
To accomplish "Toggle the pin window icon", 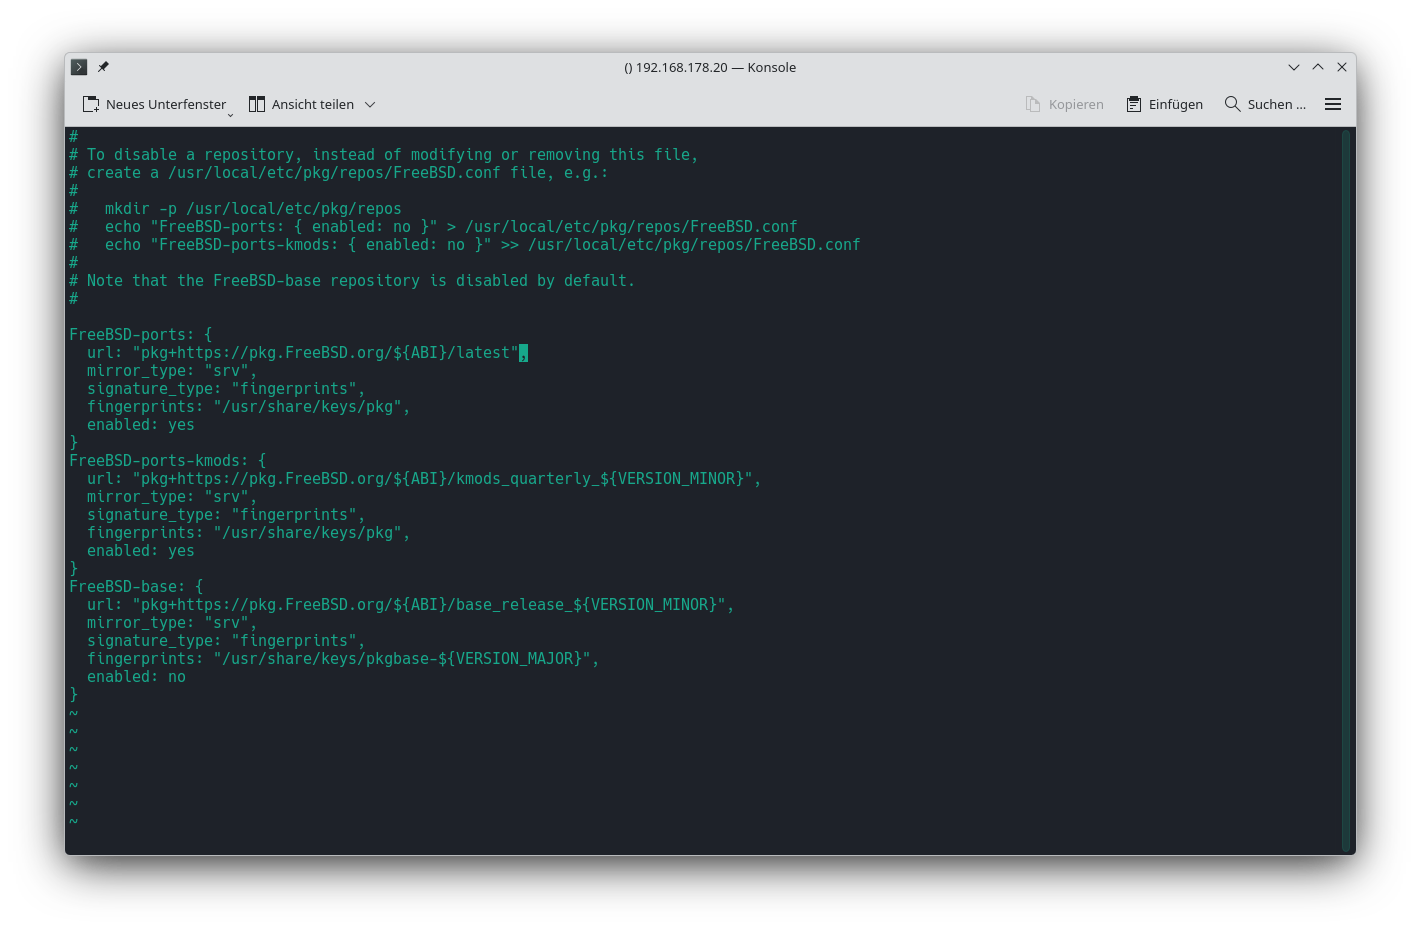I will coord(103,67).
